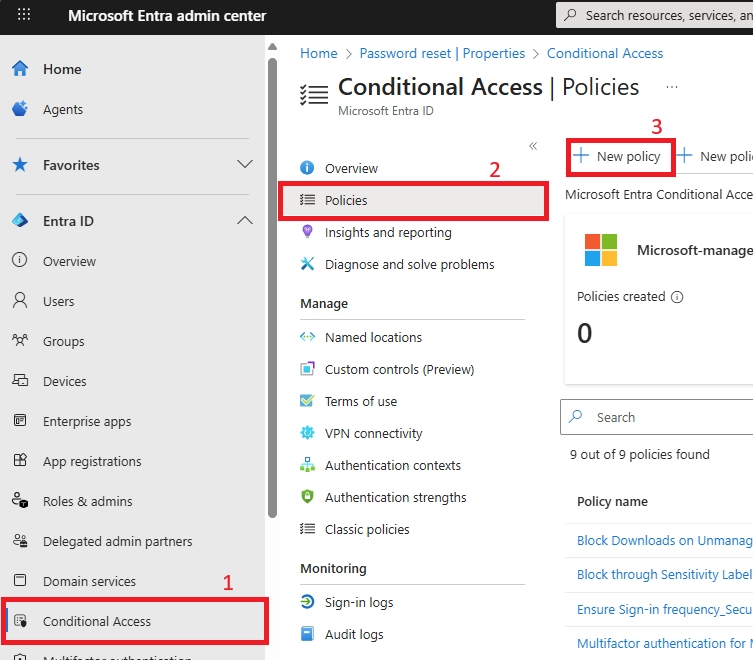Image resolution: width=753 pixels, height=660 pixels.
Task: Collapse the blade menu with double chevron
Action: pos(533,146)
